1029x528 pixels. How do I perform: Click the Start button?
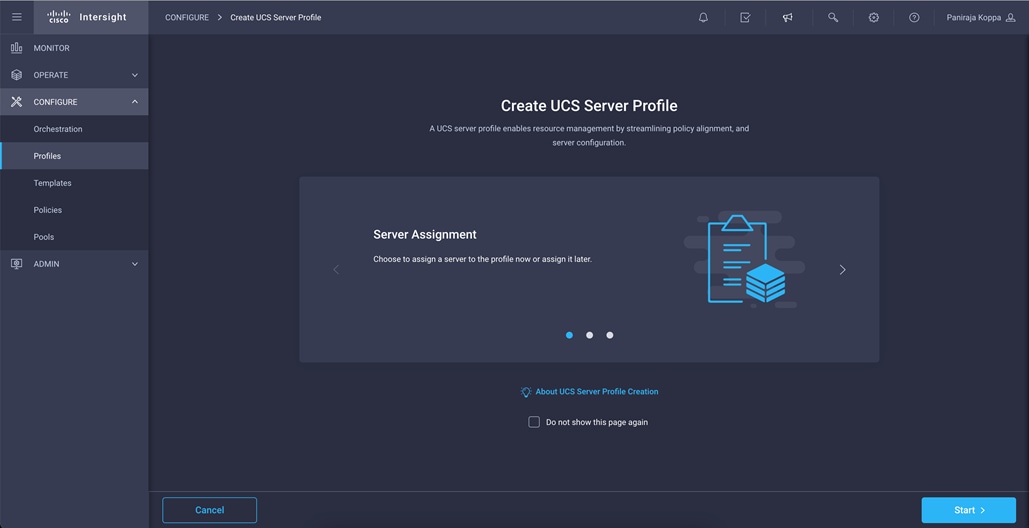click(x=969, y=510)
